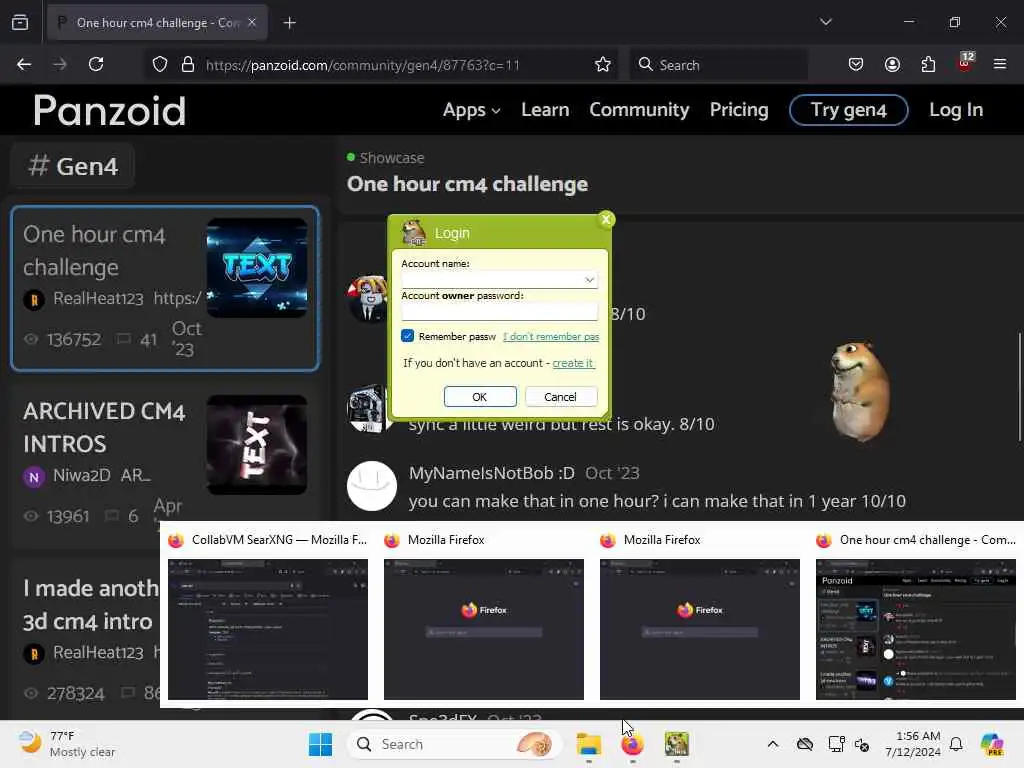Open Windows Start menu

[x=320, y=744]
